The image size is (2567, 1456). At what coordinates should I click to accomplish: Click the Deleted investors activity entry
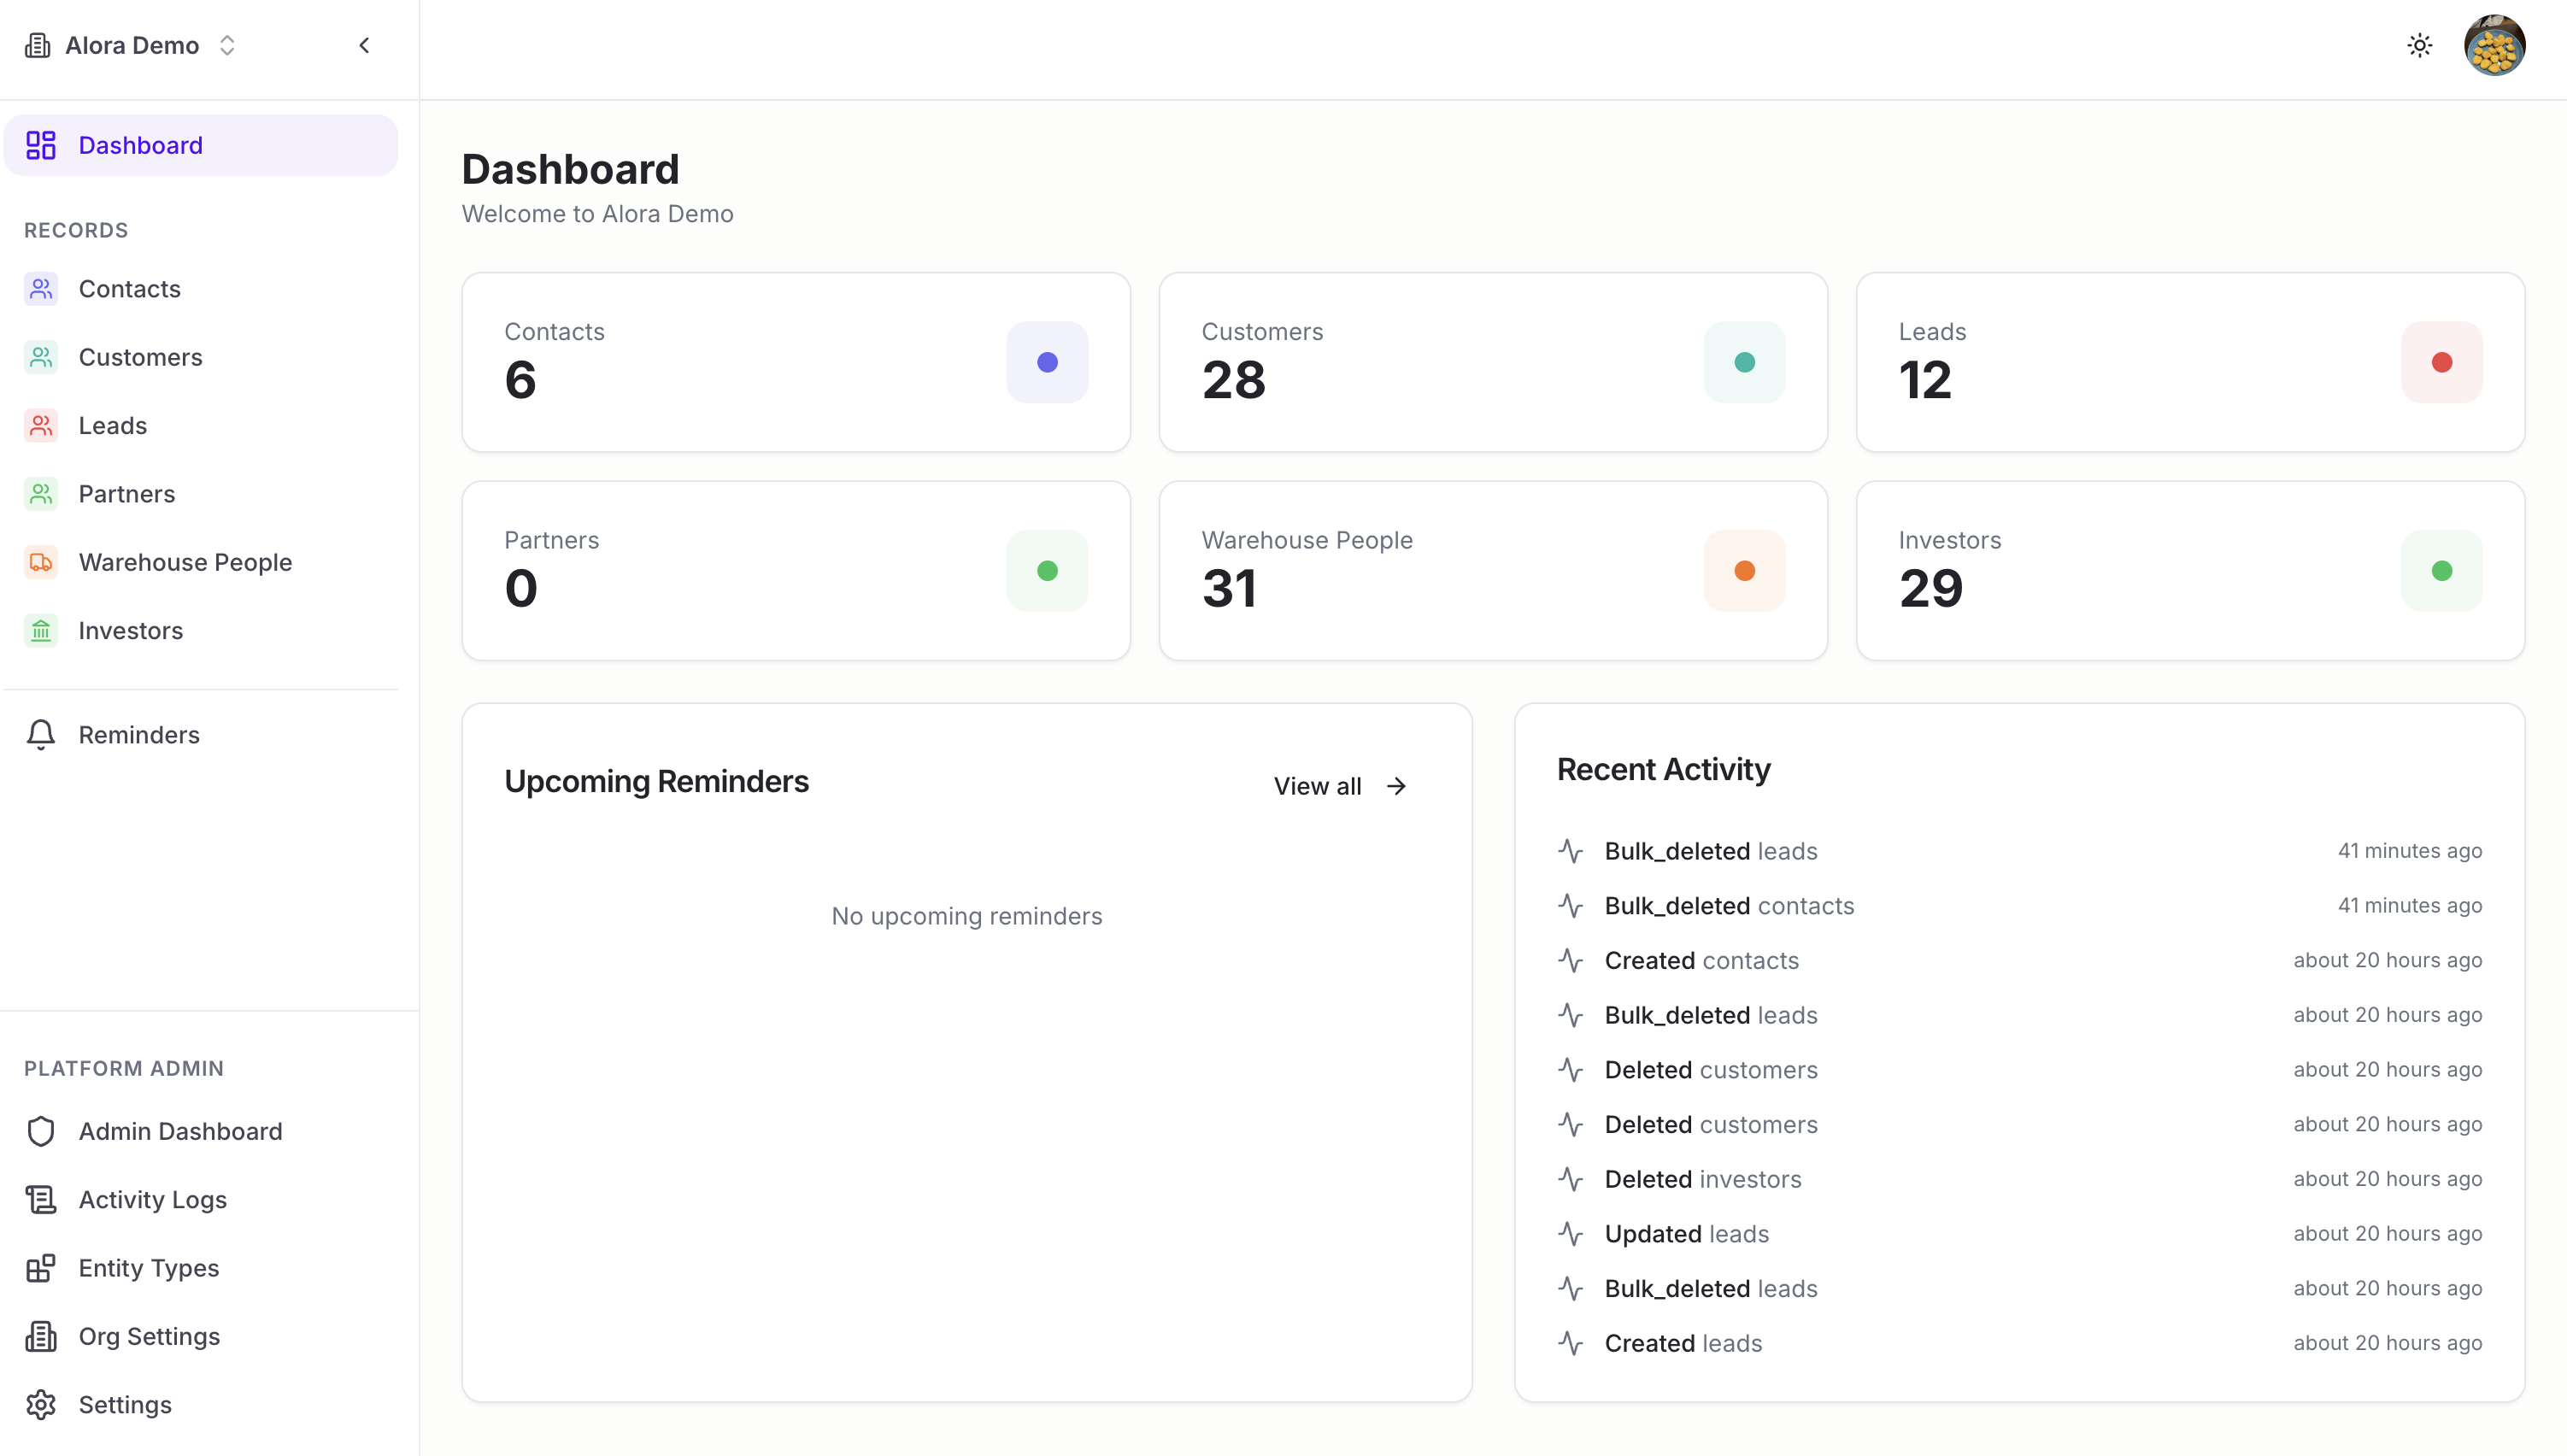coord(1702,1179)
